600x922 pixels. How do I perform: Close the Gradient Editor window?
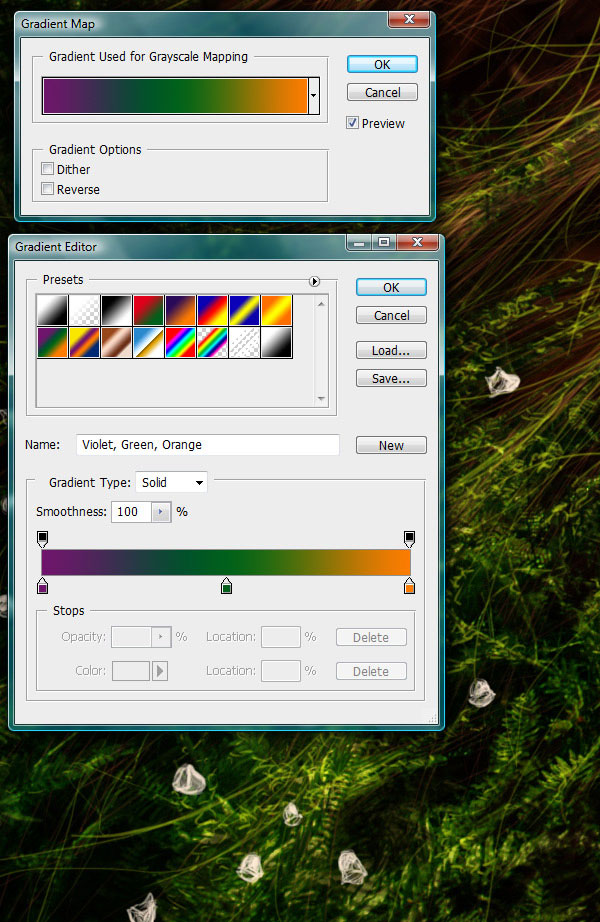pyautogui.click(x=418, y=242)
